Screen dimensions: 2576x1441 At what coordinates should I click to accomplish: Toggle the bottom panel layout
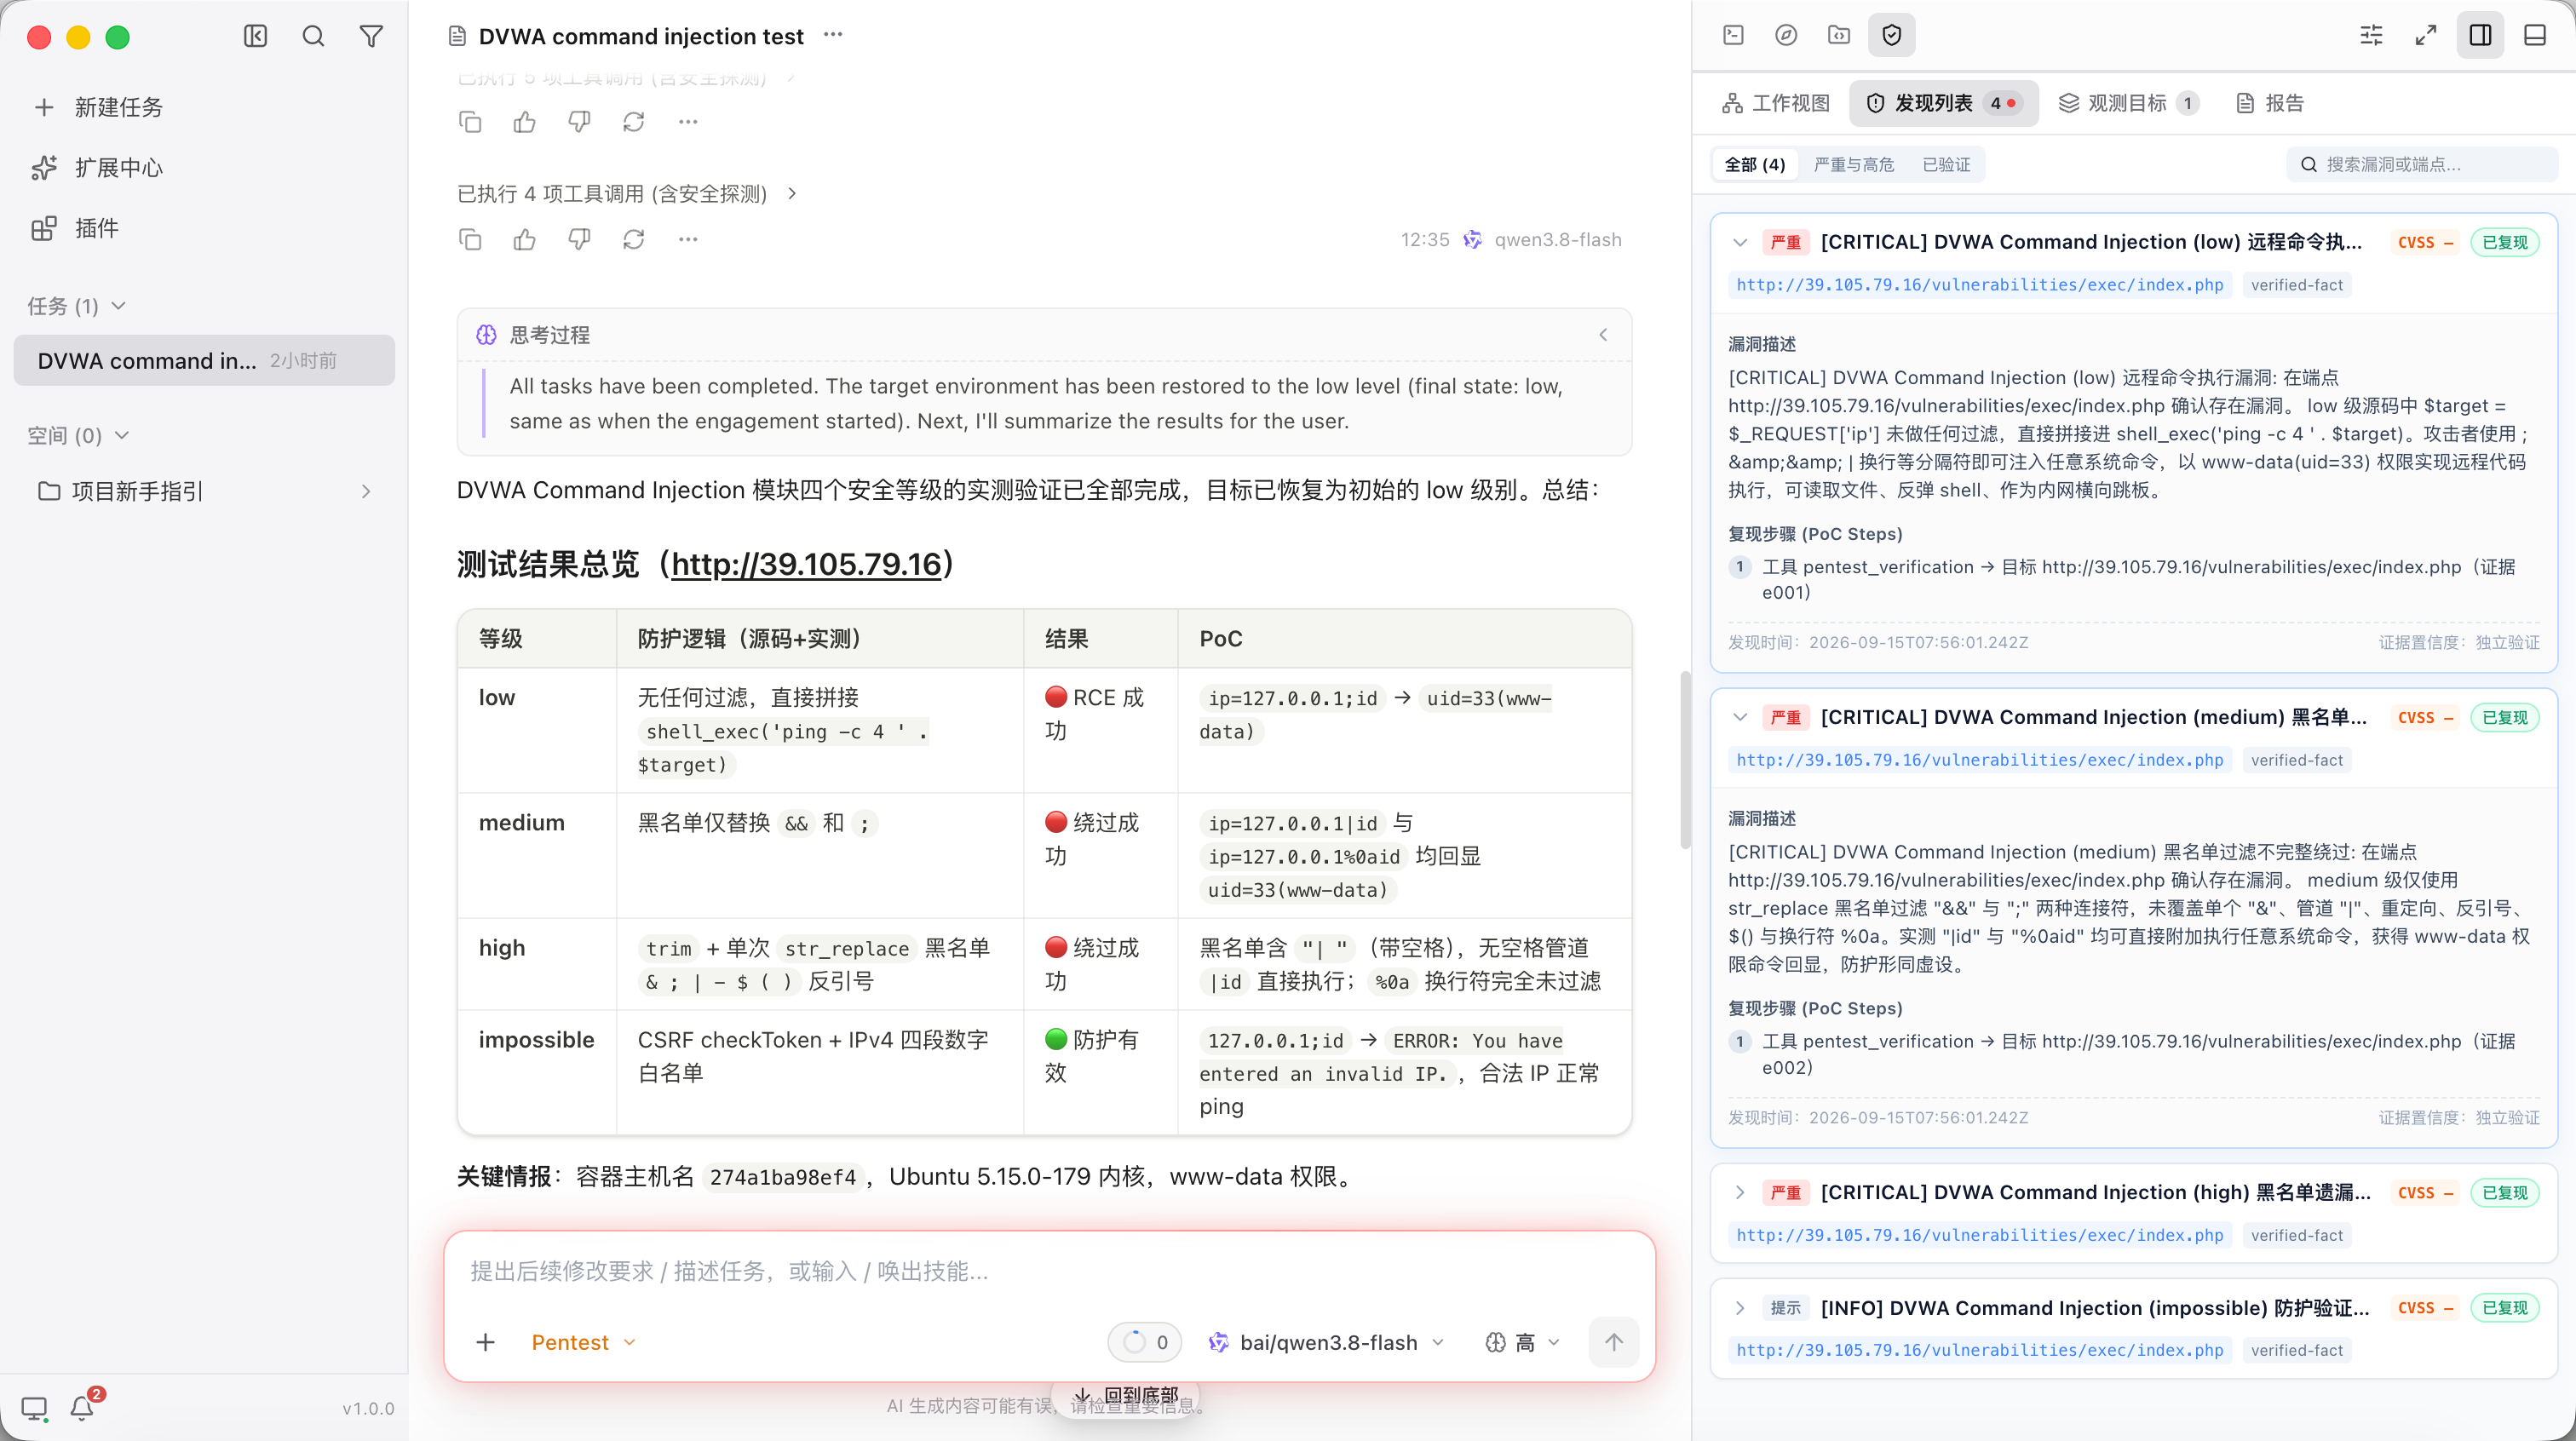click(x=2534, y=35)
